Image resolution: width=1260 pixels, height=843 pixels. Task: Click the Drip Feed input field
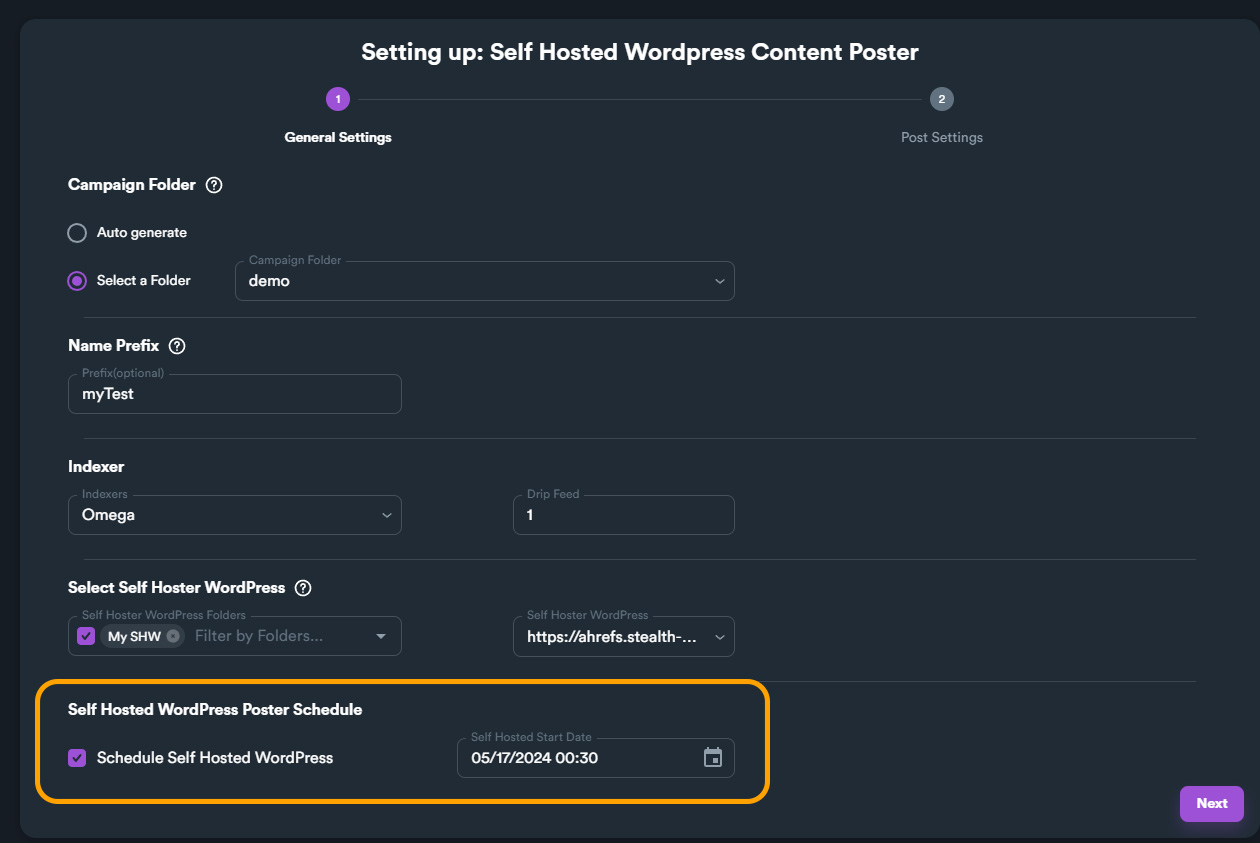(x=623, y=515)
